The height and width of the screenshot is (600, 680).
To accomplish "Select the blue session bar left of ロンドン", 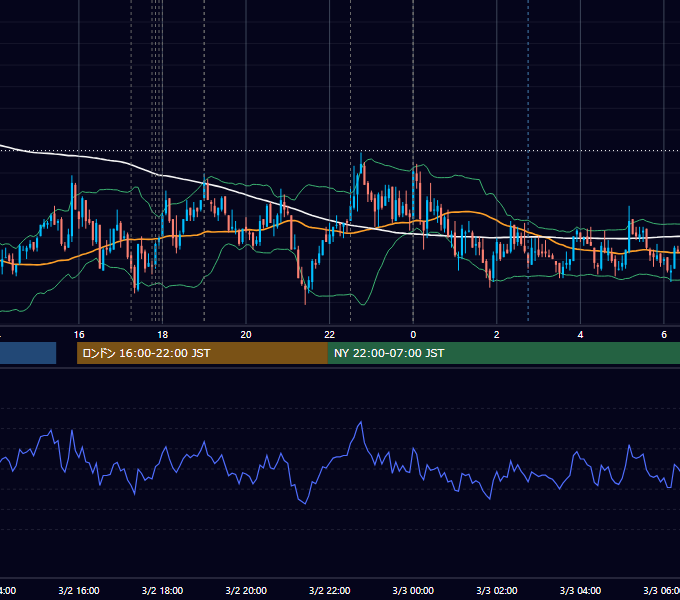I will coord(28,353).
